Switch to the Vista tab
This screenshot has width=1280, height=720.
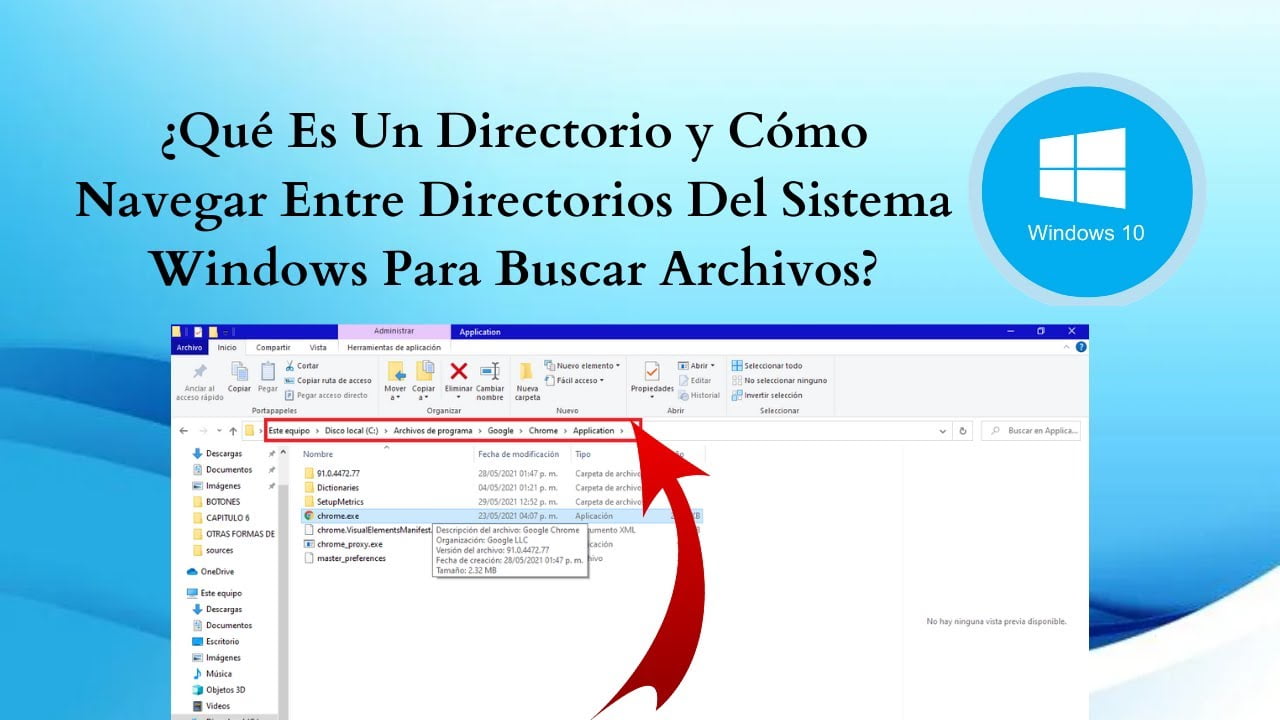coord(318,347)
